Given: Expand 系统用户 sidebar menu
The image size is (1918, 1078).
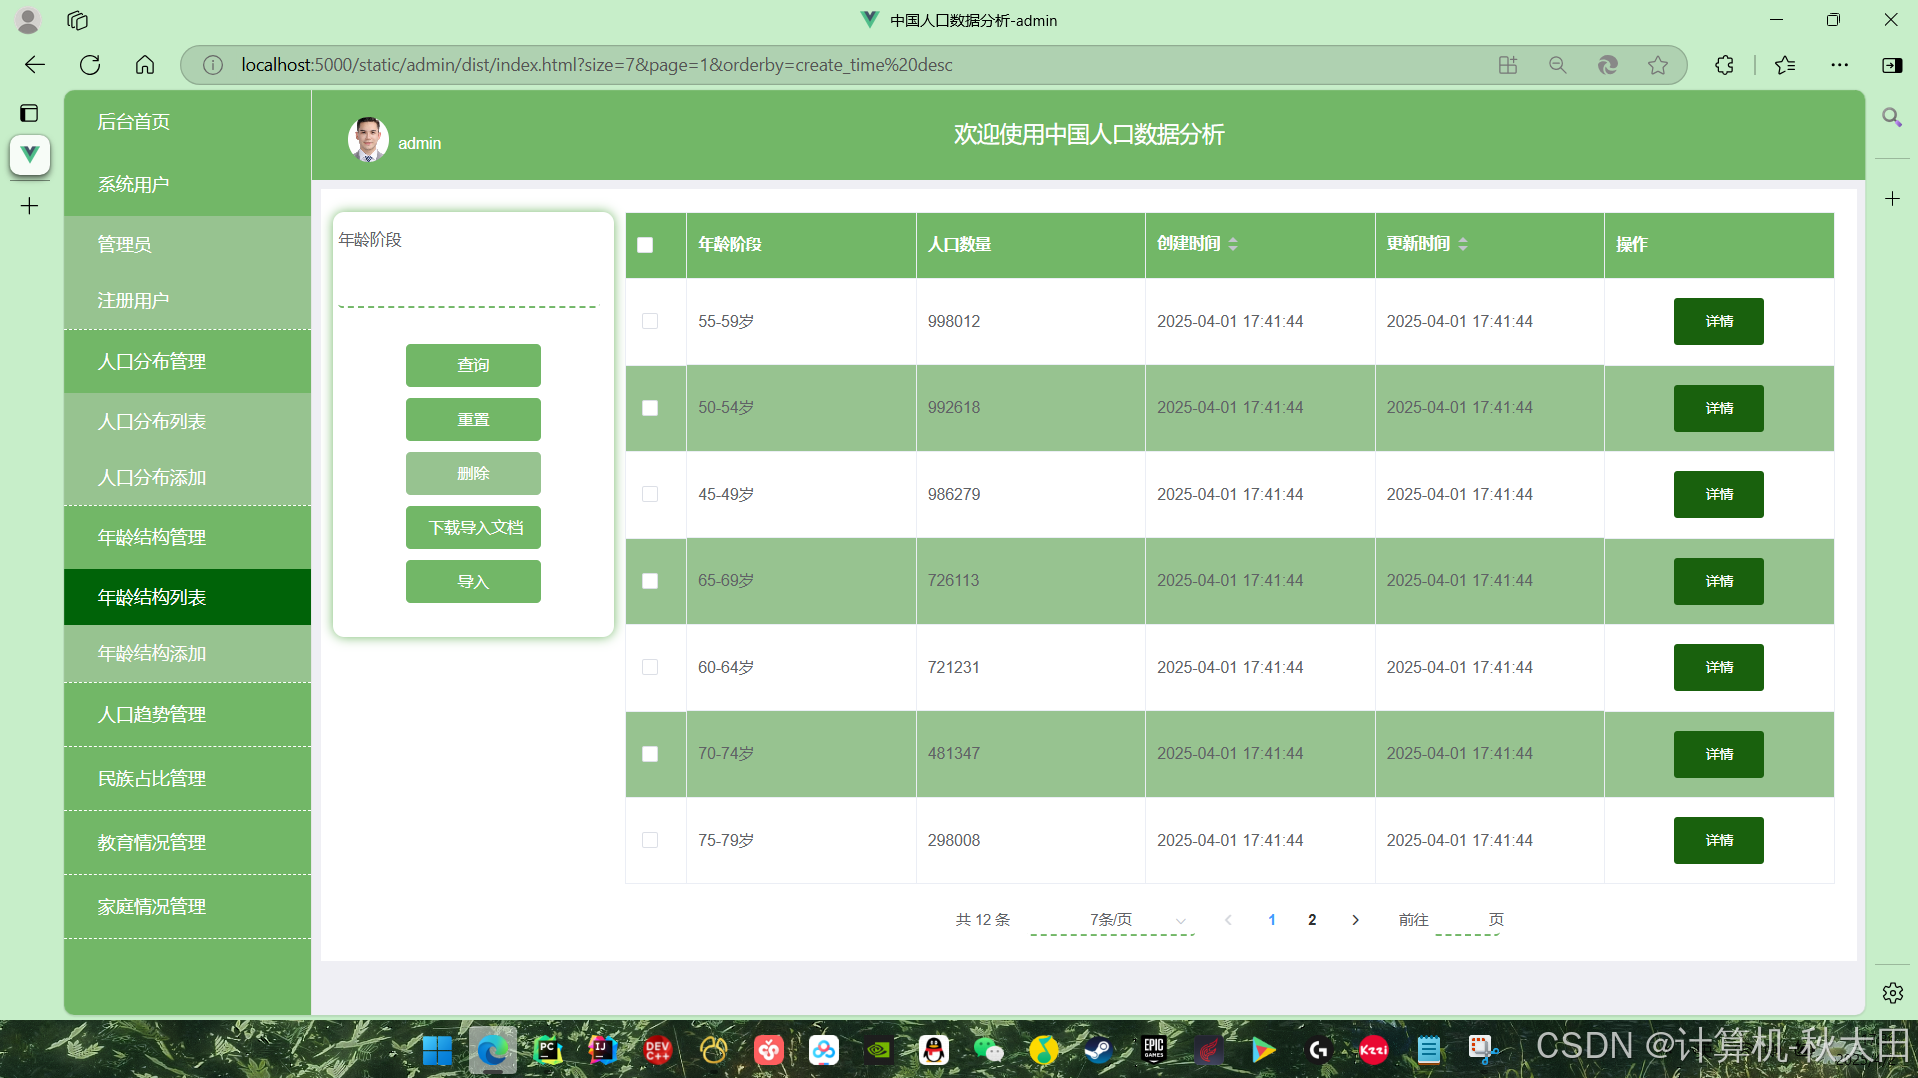Looking at the screenshot, I should 188,184.
